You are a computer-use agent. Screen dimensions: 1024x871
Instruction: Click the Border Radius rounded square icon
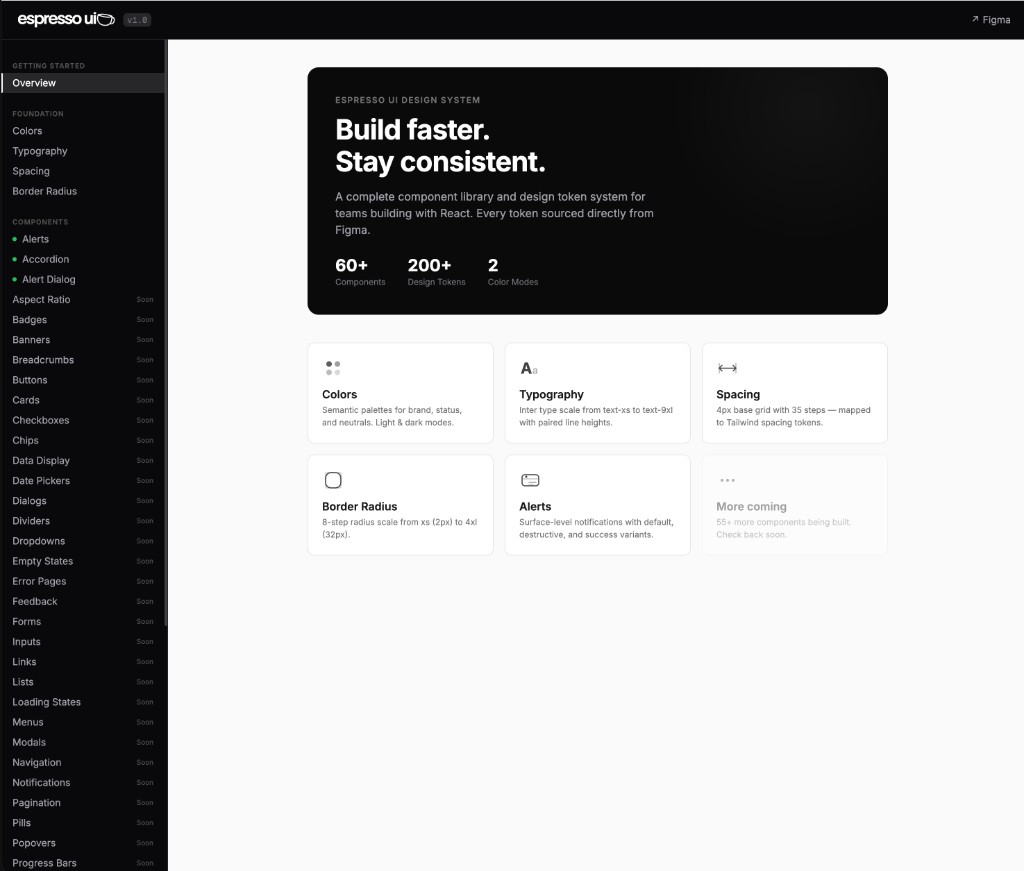333,480
